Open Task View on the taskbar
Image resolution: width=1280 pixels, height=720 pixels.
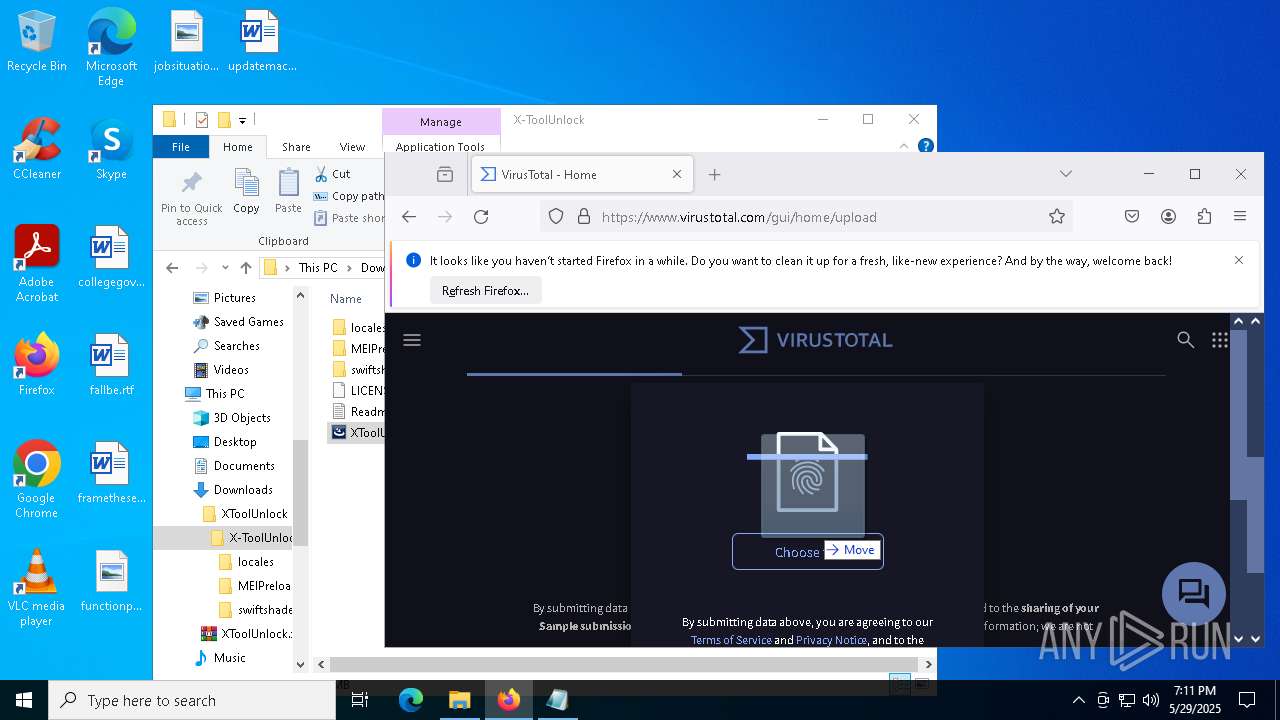pos(360,700)
